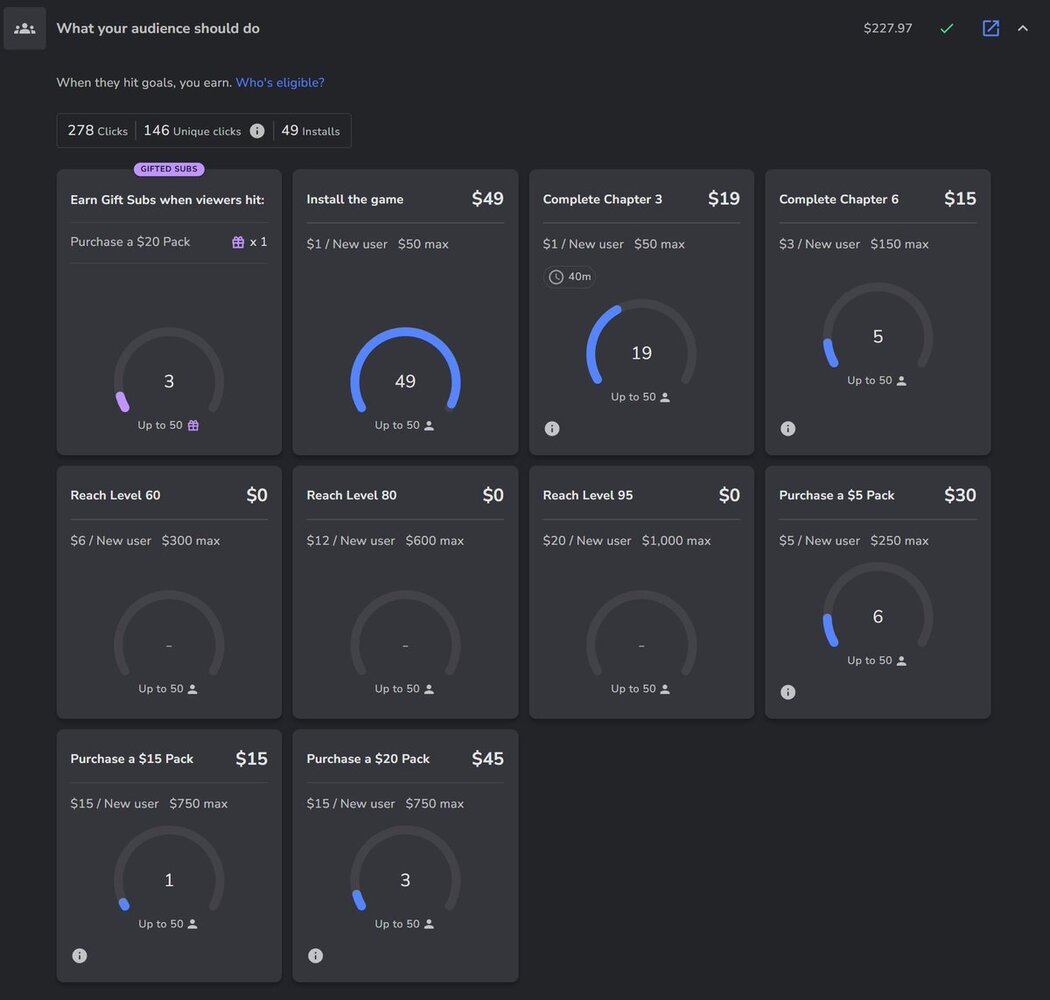The width and height of the screenshot is (1050, 1000).
Task: Click the purple GIFTED SUBS badge
Action: click(169, 169)
